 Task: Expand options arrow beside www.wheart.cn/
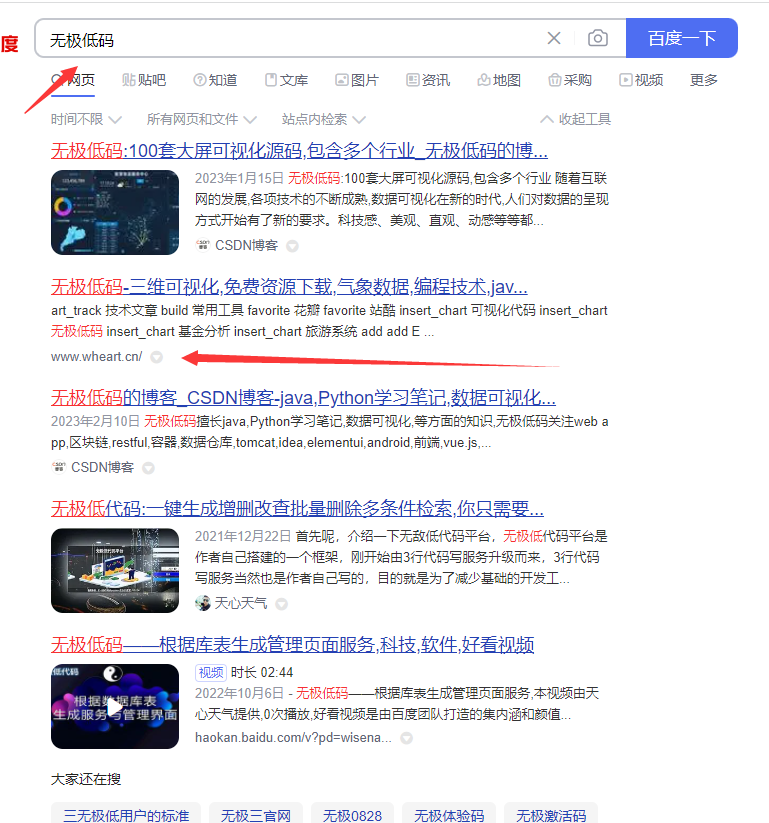156,357
